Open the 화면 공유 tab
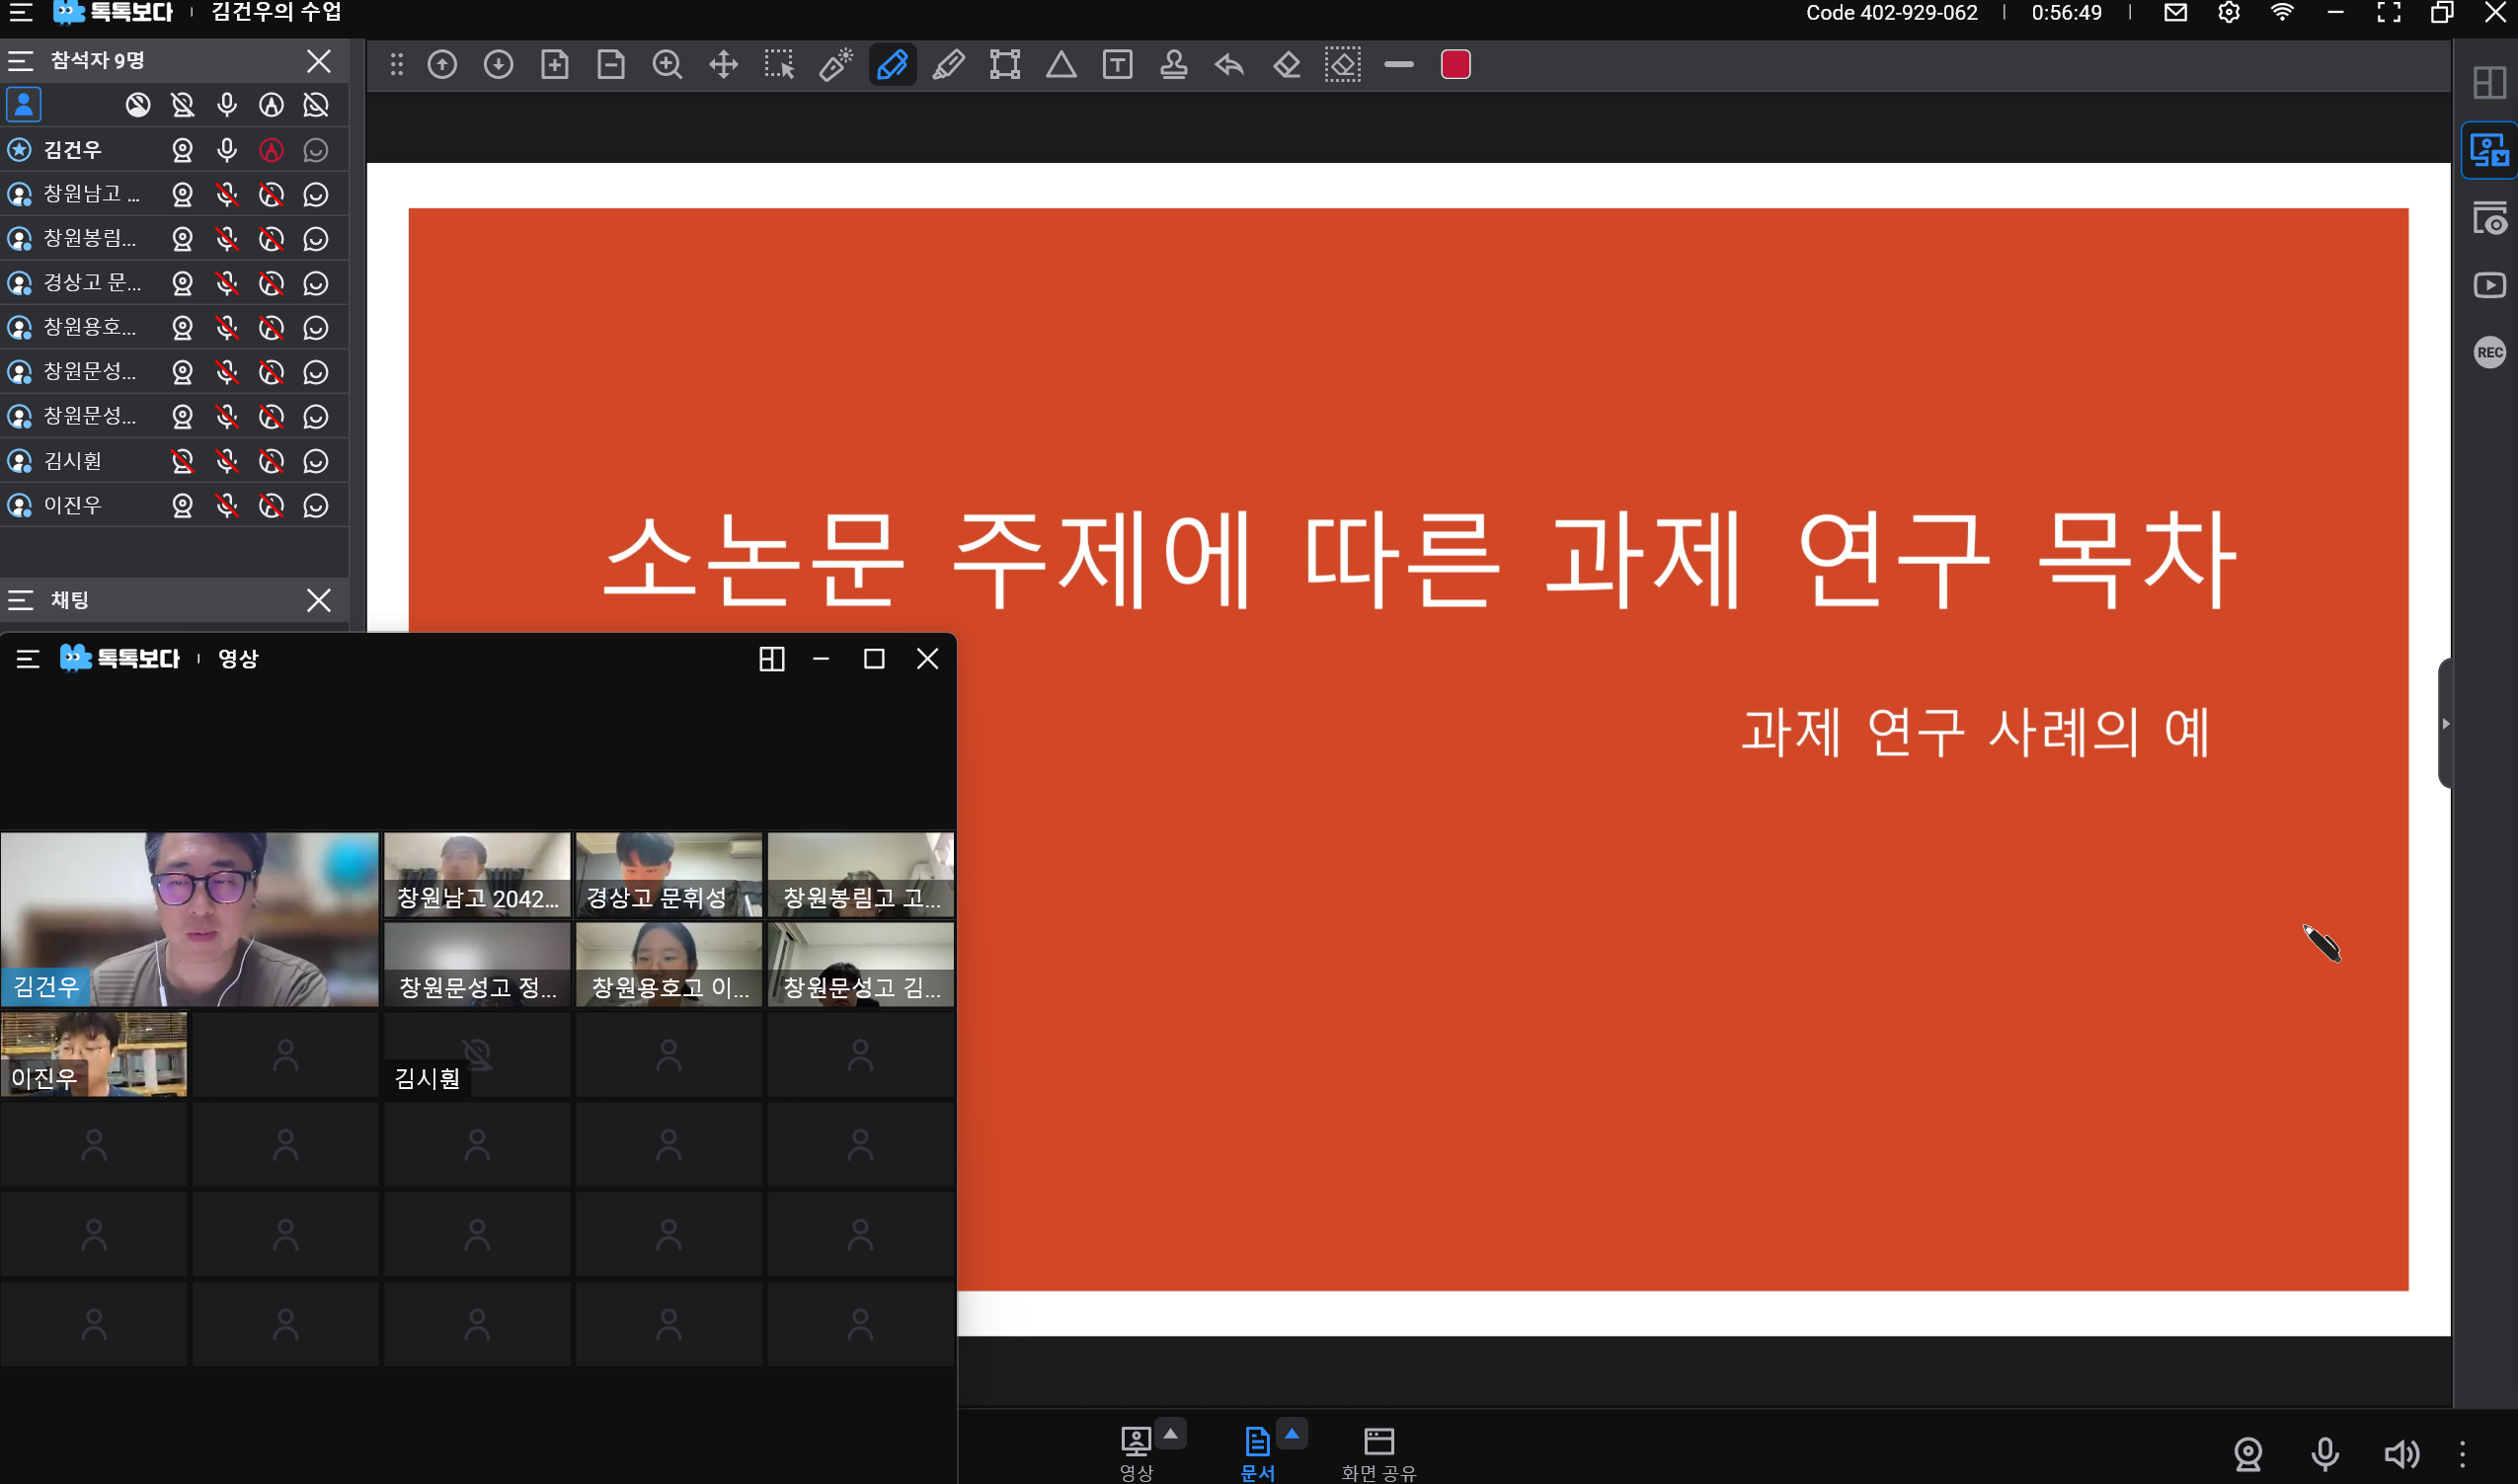Screen dimensions: 2518x1484 coord(1378,1452)
